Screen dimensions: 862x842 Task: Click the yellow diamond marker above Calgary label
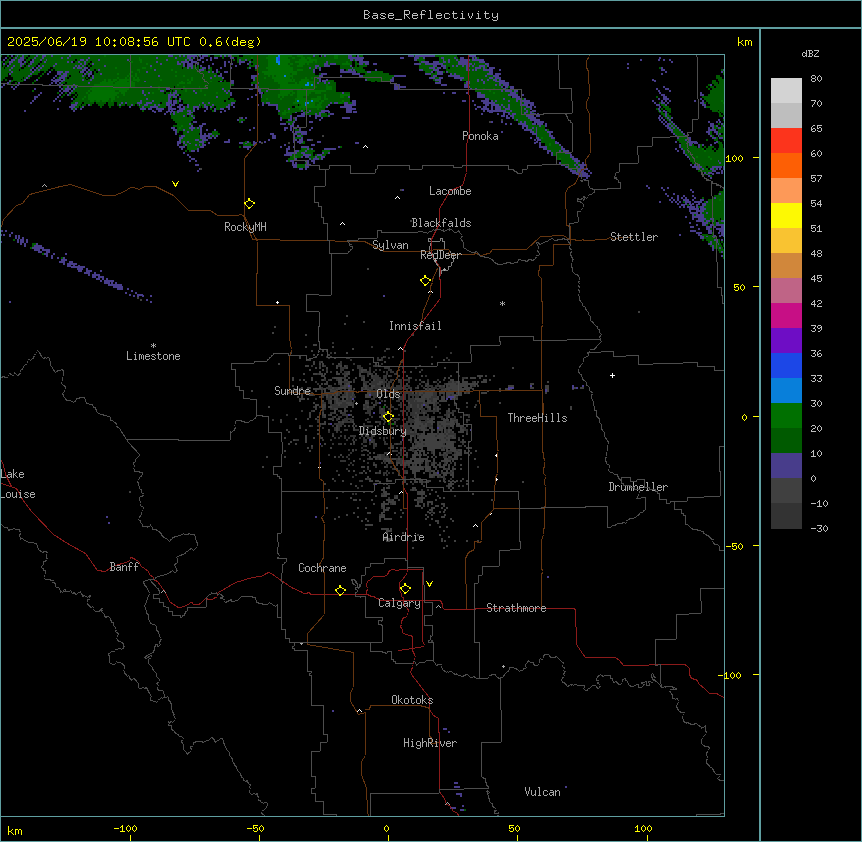coord(405,589)
